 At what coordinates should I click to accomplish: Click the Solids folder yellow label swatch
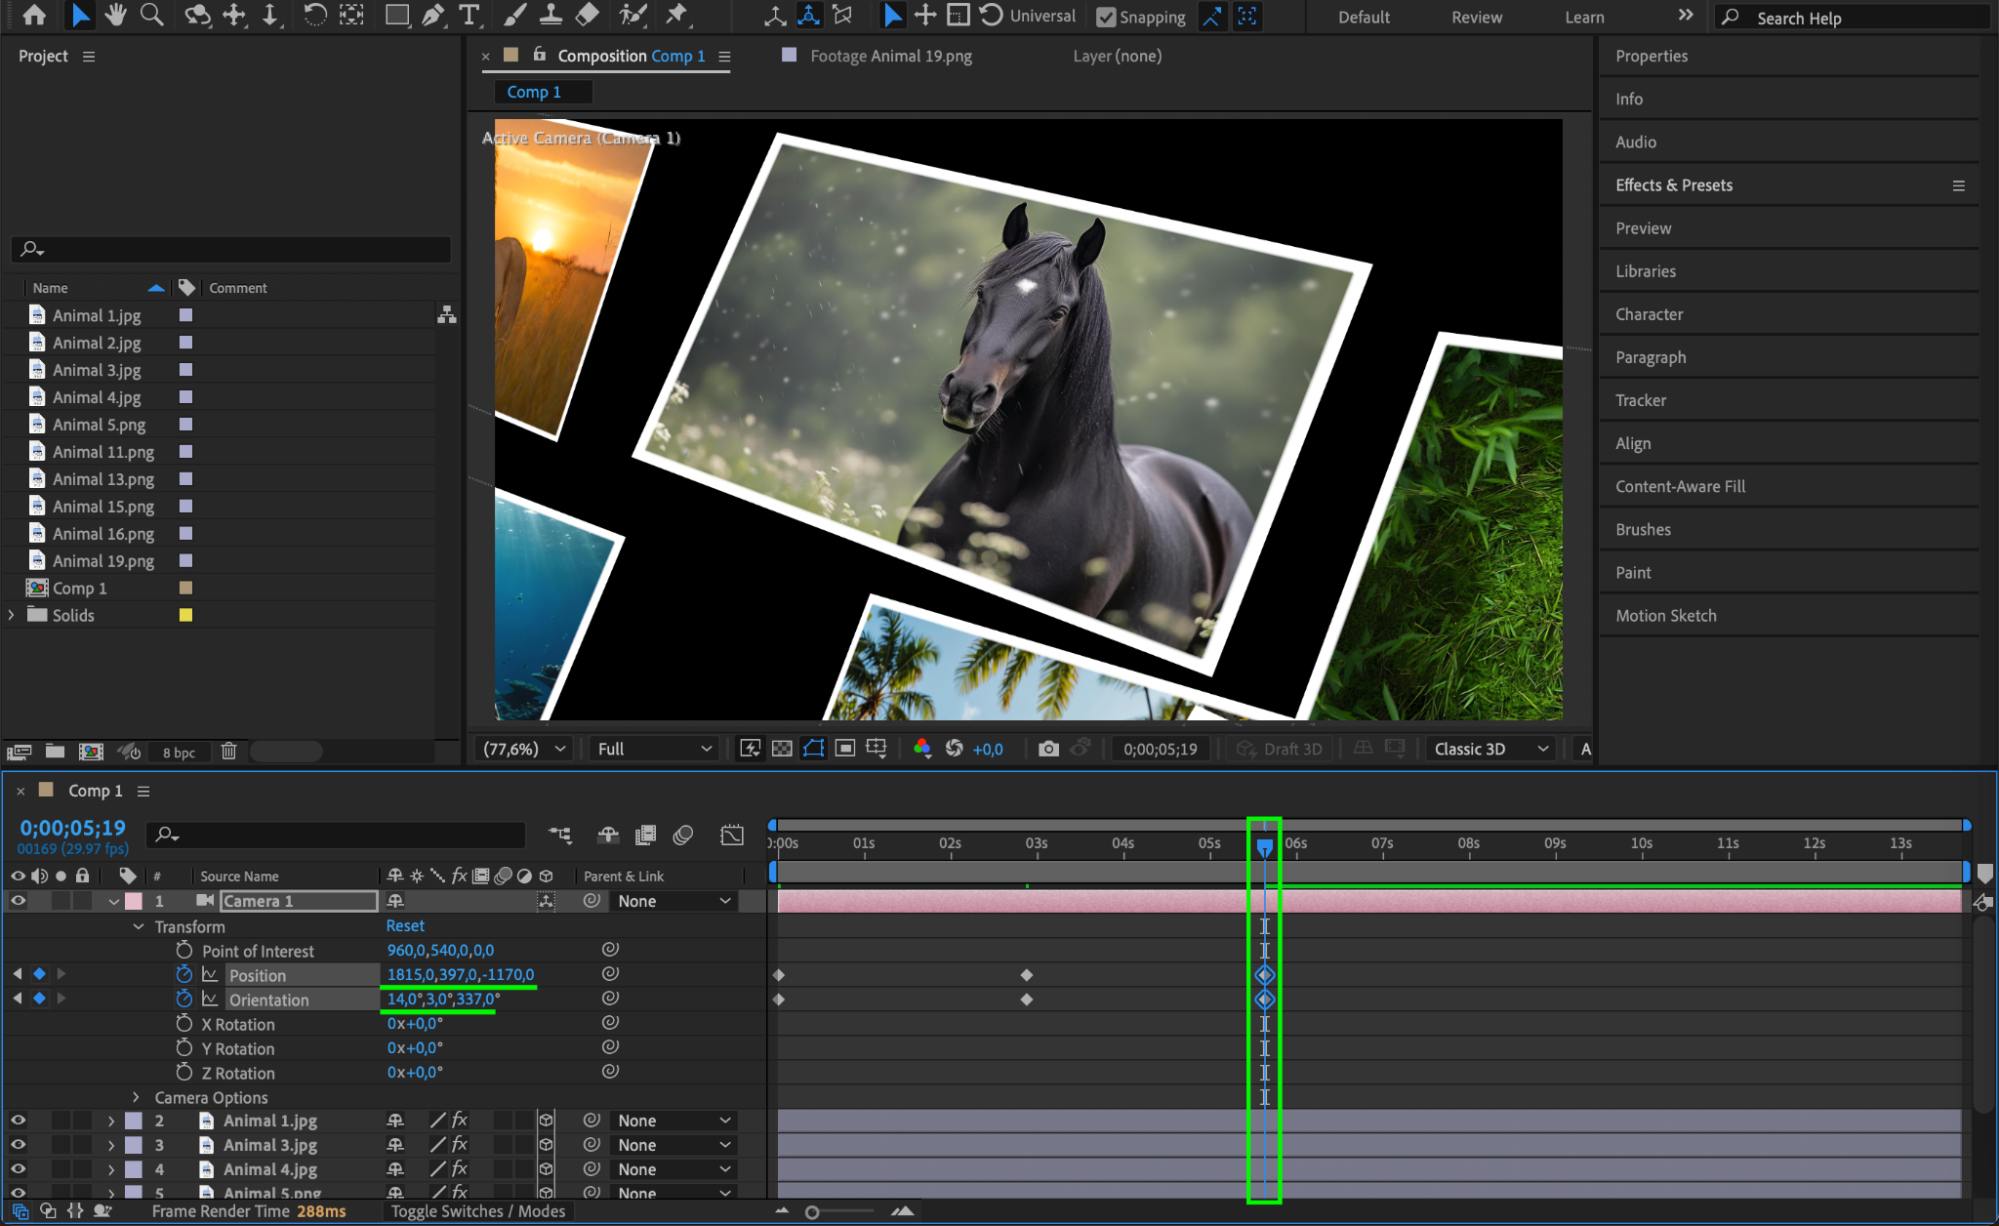click(186, 615)
